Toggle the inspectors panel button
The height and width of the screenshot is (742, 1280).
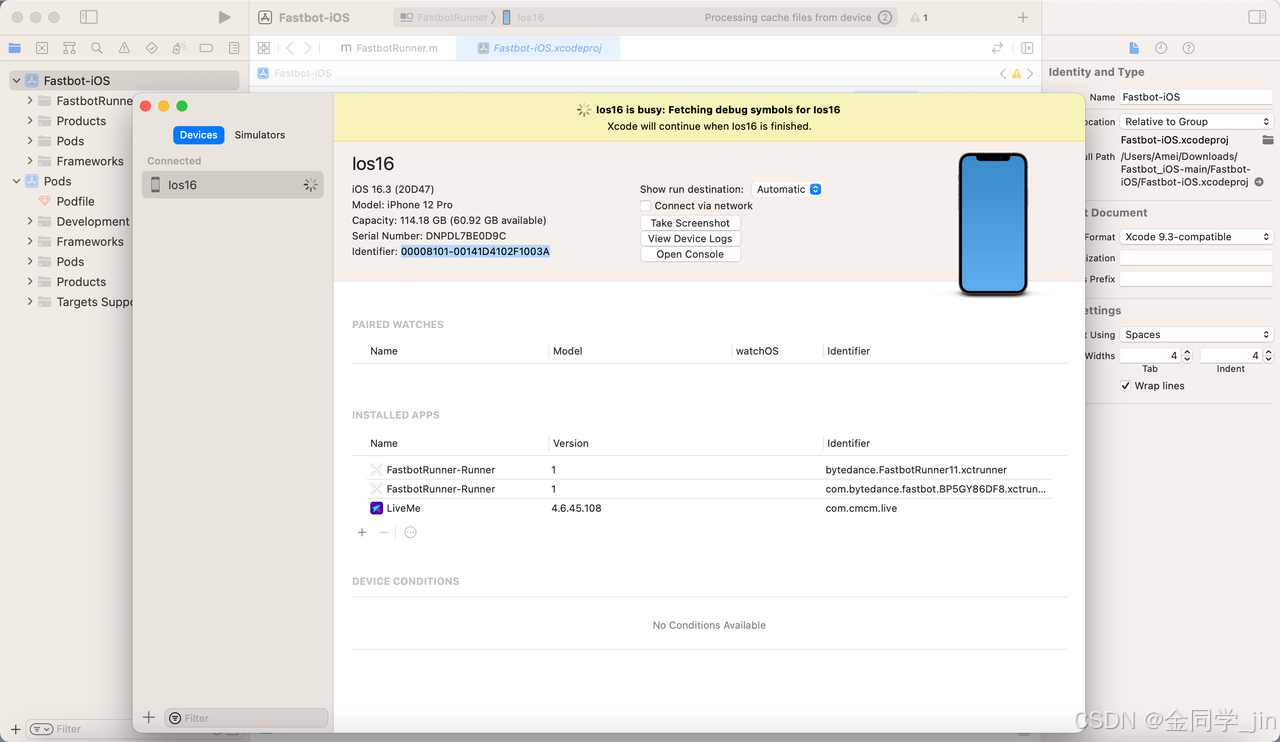(x=1257, y=17)
